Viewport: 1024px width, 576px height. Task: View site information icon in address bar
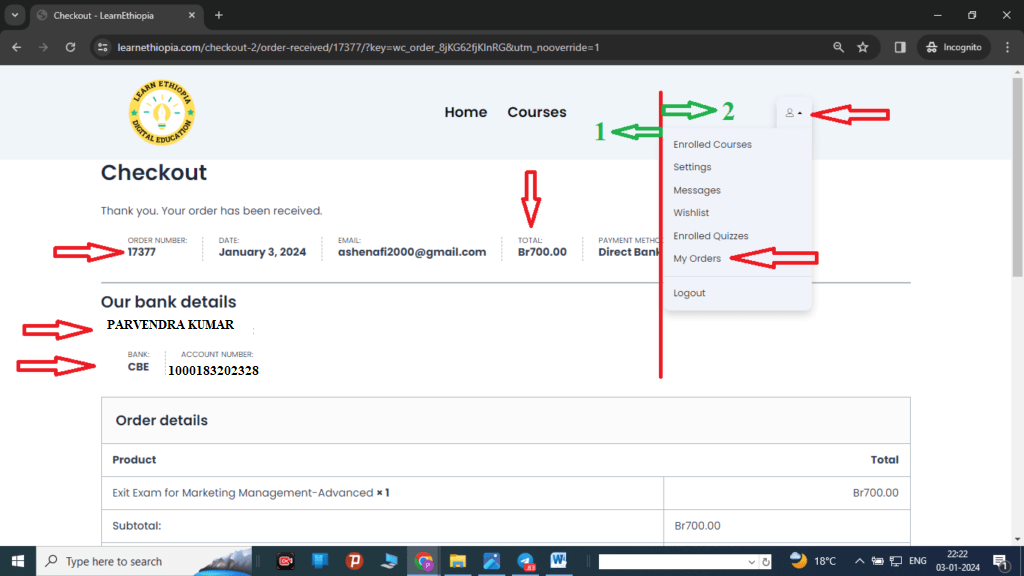(x=103, y=47)
